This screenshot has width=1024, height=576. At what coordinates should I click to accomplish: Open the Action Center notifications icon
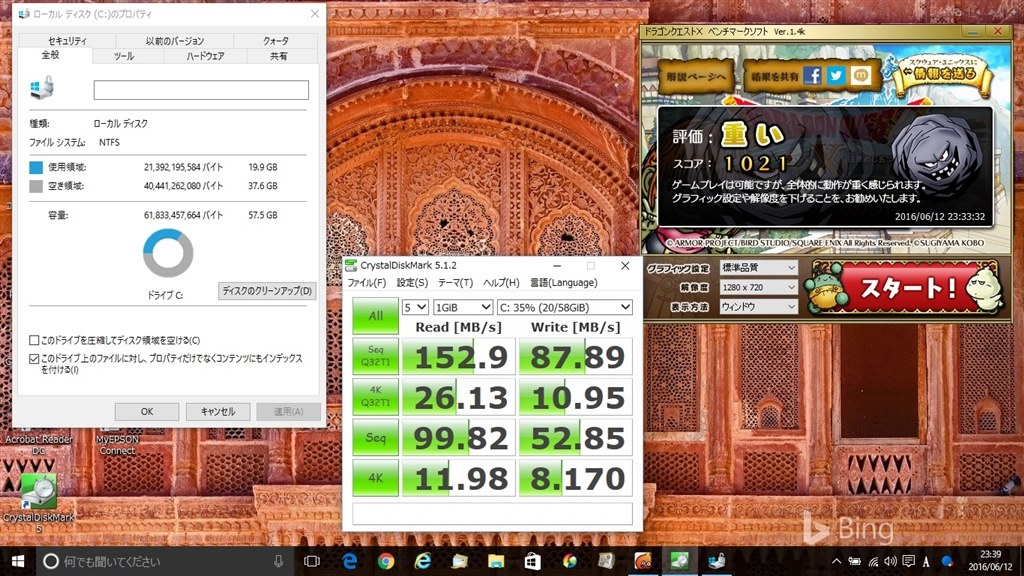pos(908,561)
